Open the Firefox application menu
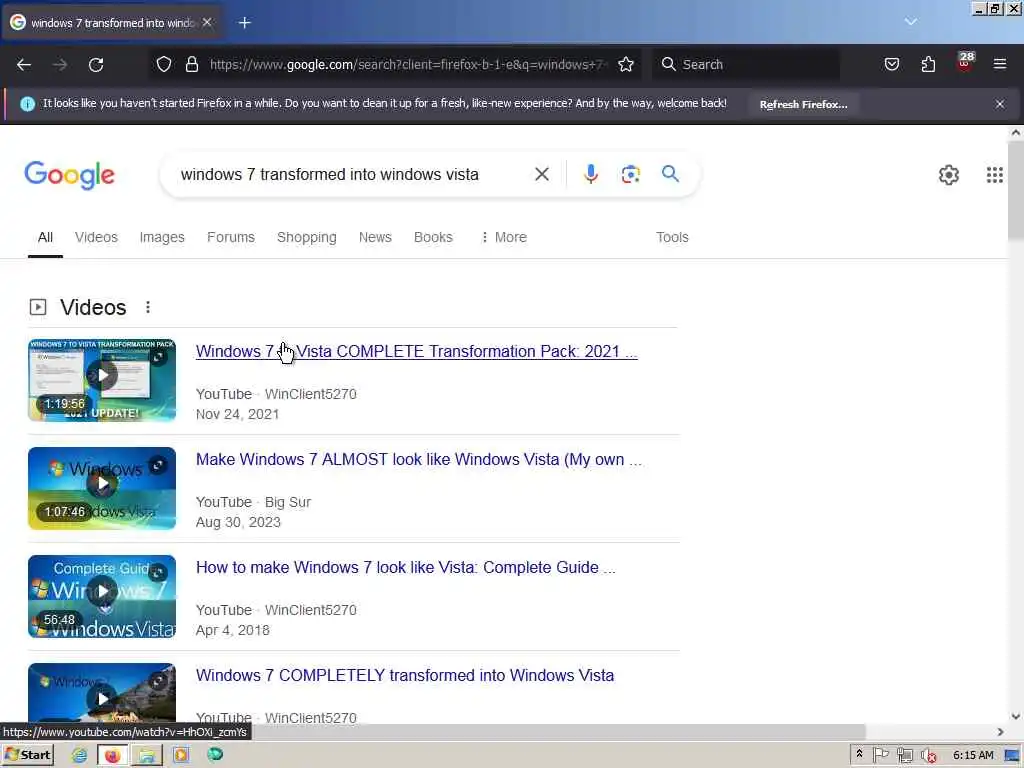 point(1000,64)
